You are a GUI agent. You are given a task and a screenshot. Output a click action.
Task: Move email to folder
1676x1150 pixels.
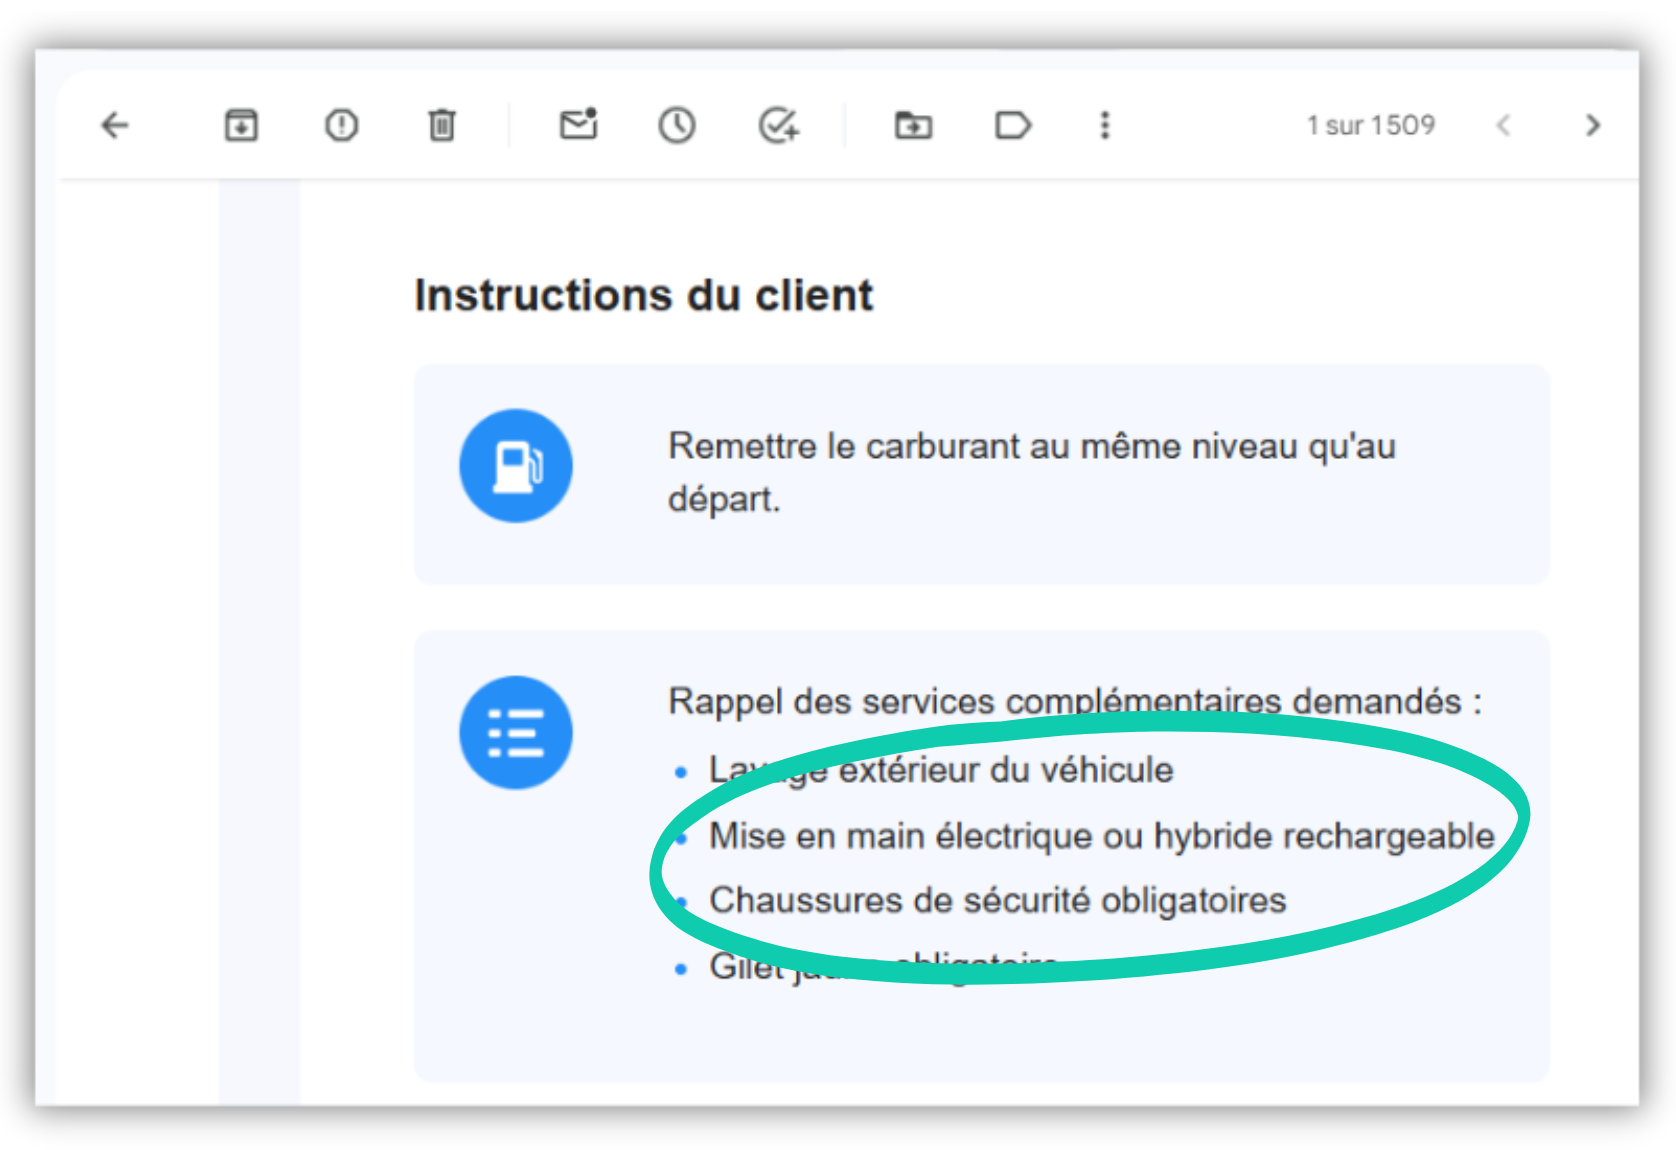click(x=913, y=125)
